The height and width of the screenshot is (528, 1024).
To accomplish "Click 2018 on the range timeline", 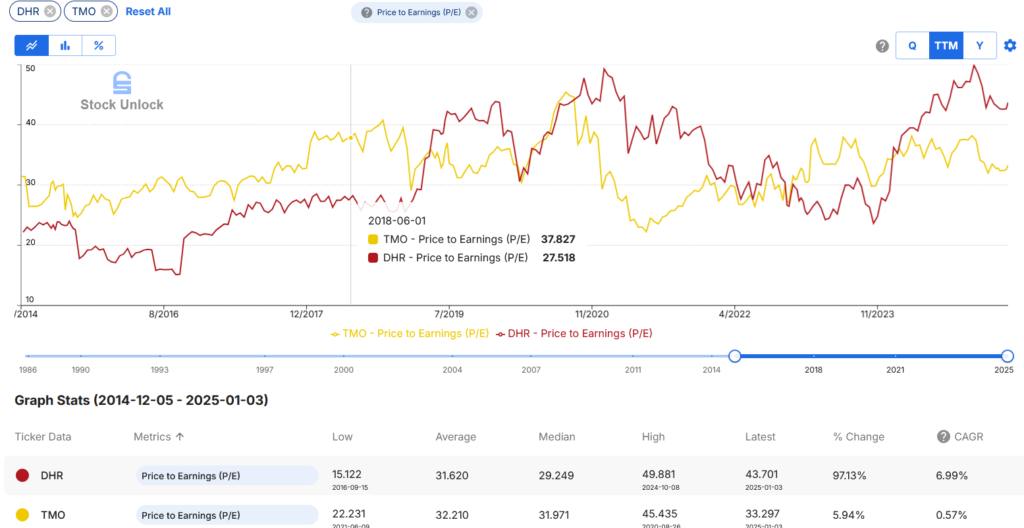I will tap(814, 370).
